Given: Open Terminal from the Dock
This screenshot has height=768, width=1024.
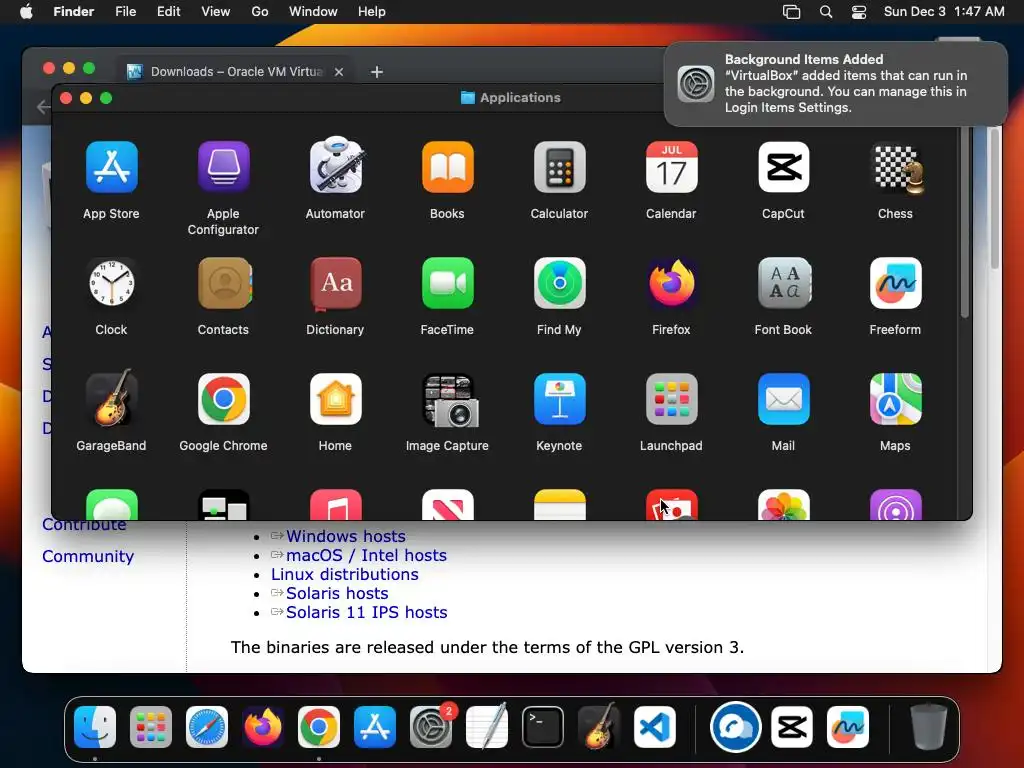Looking at the screenshot, I should pyautogui.click(x=543, y=727).
